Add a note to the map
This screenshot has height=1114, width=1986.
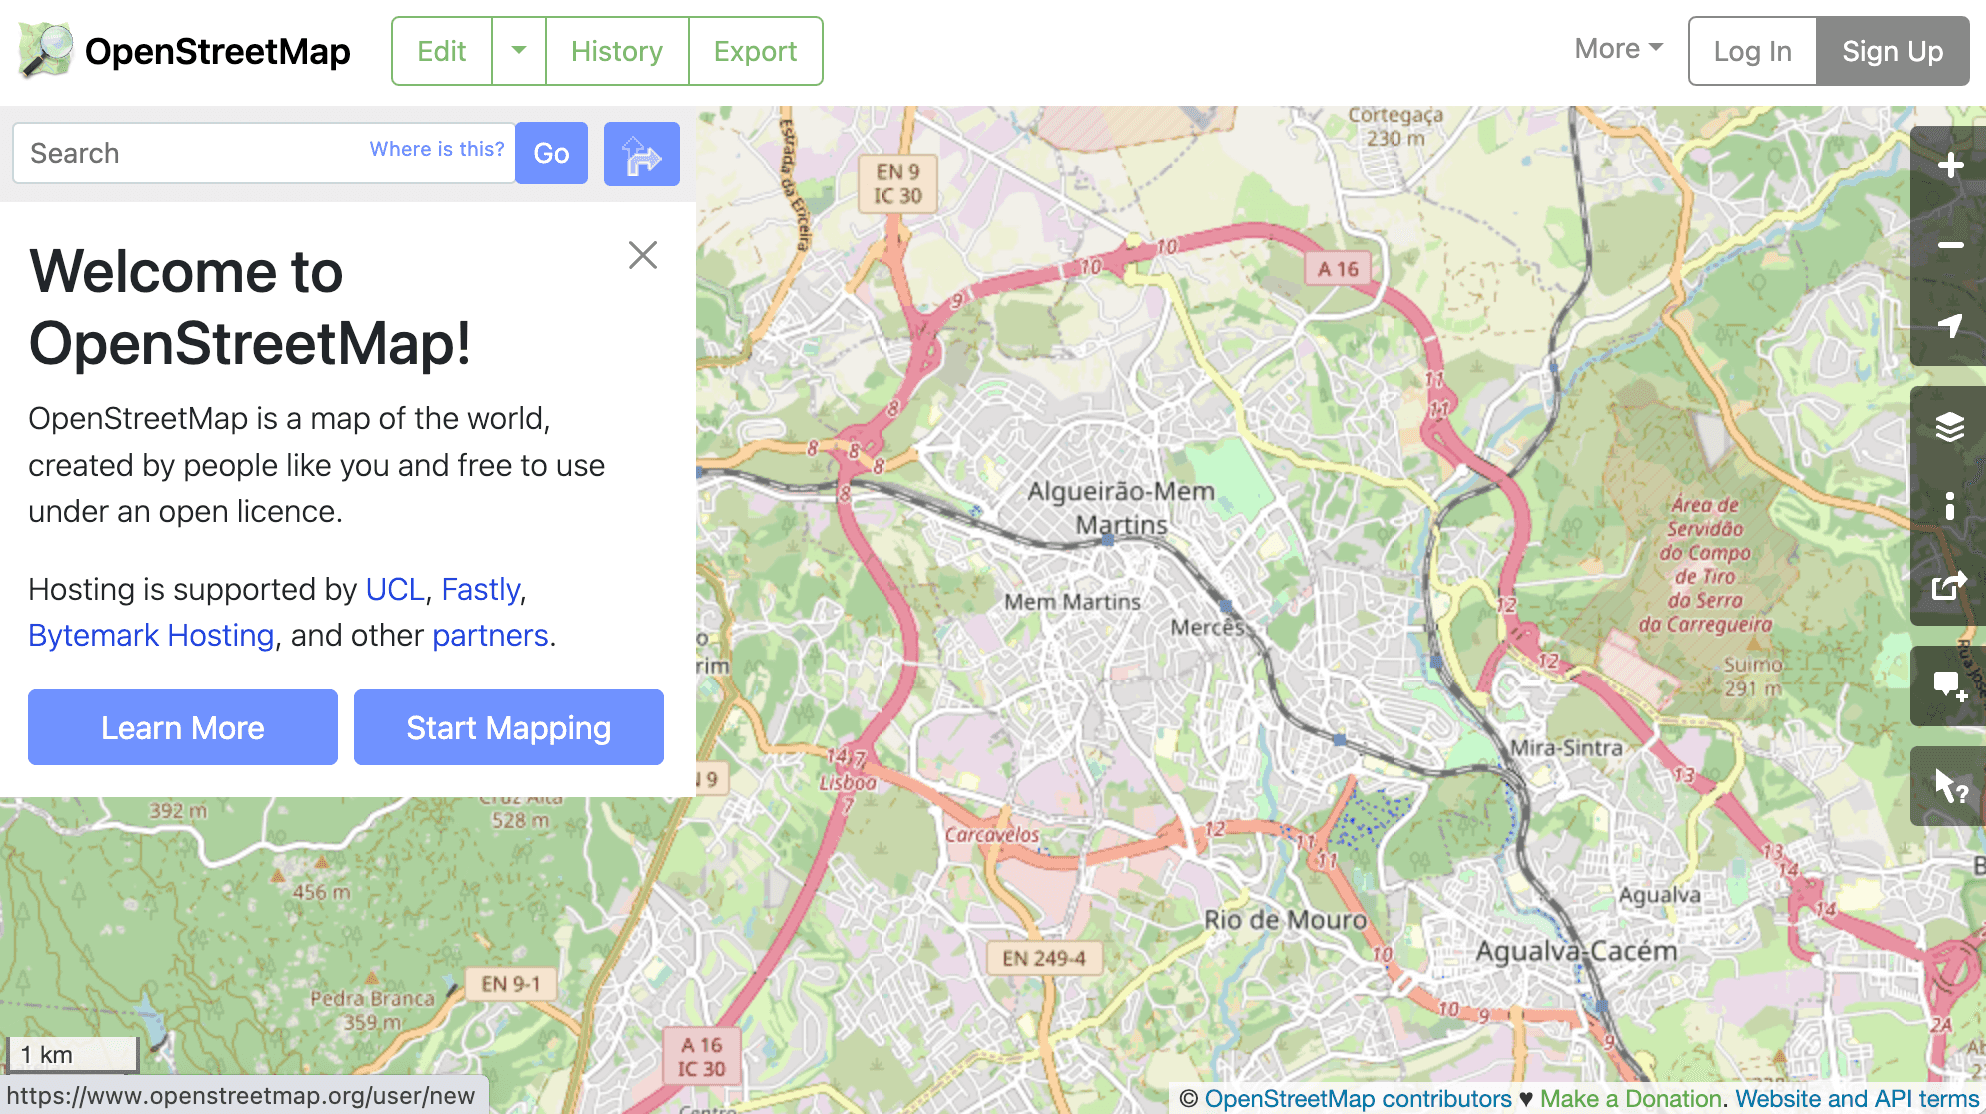1949,686
